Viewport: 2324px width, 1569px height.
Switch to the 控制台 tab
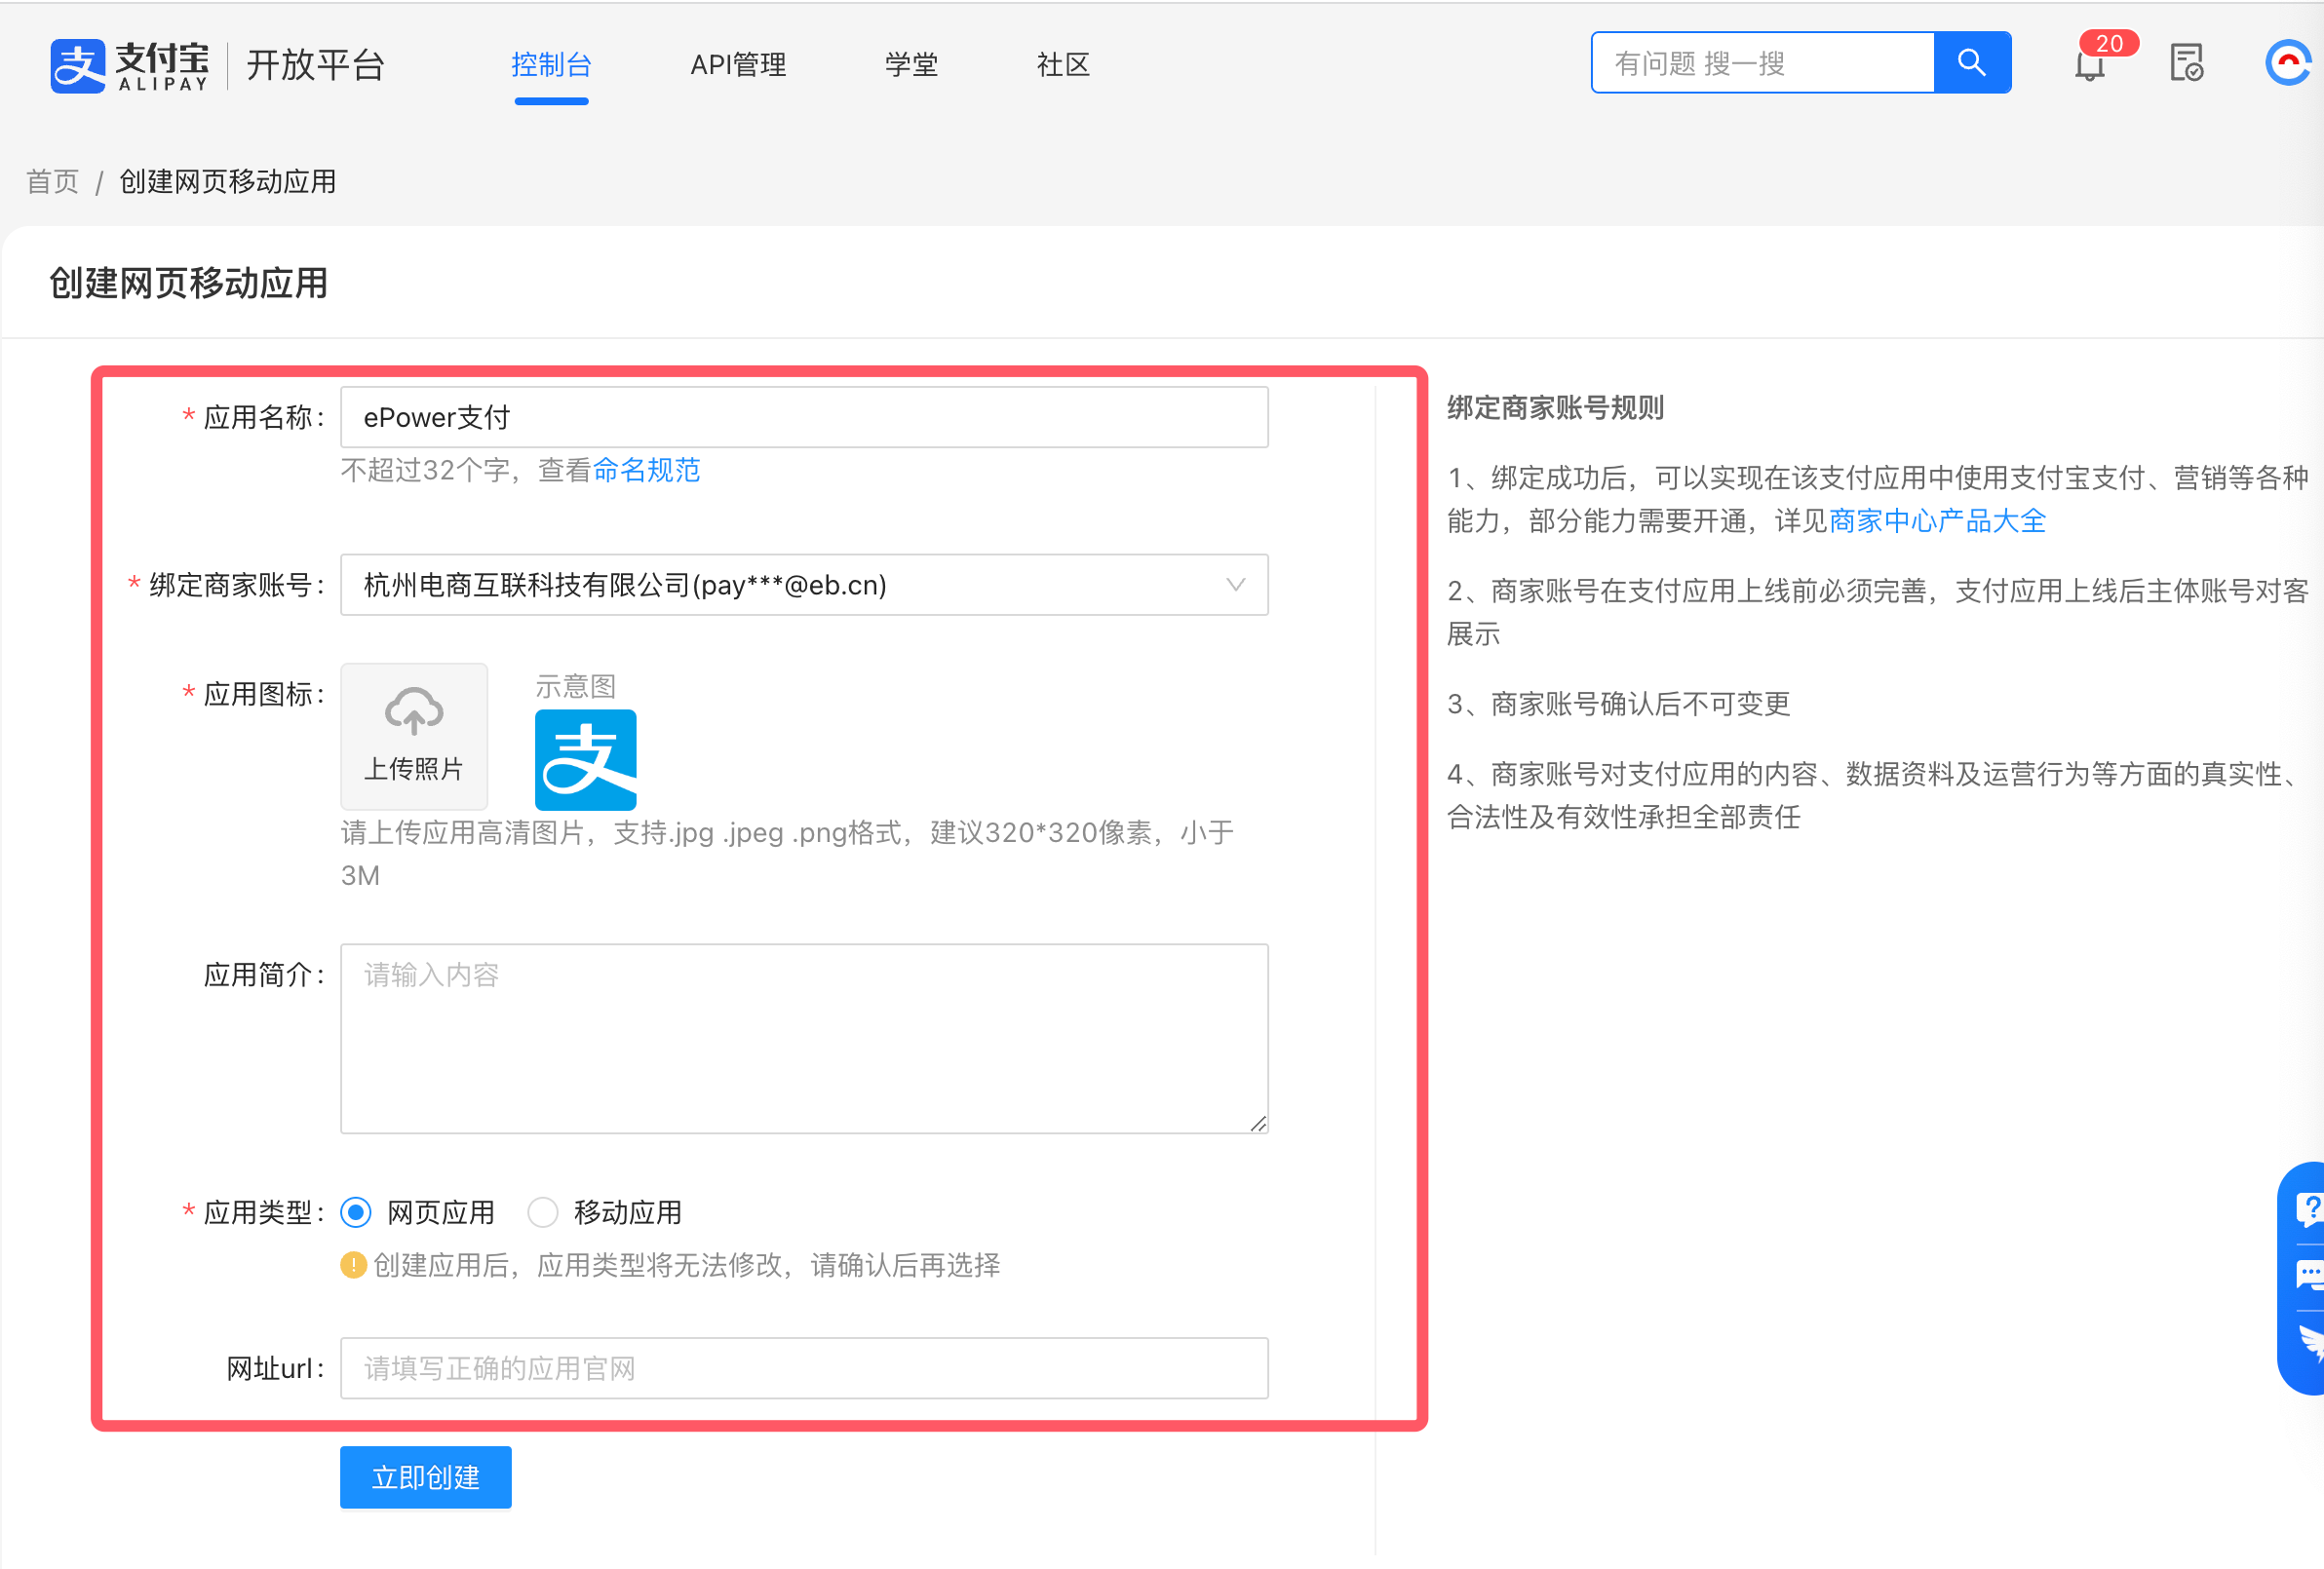click(x=552, y=65)
